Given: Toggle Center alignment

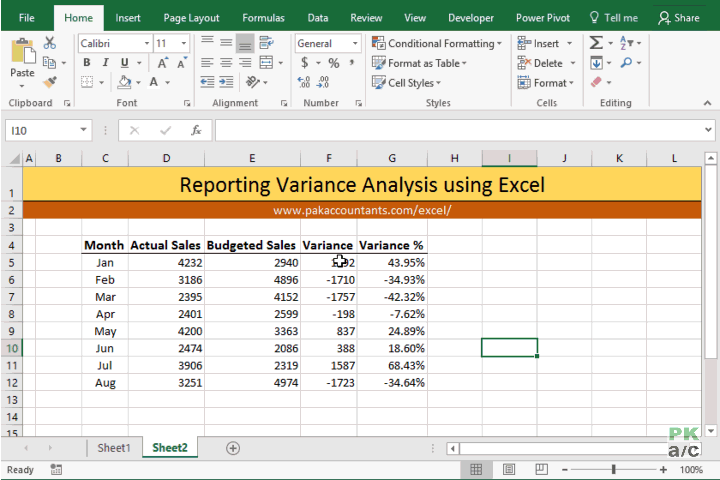Looking at the screenshot, I should pyautogui.click(x=226, y=62).
